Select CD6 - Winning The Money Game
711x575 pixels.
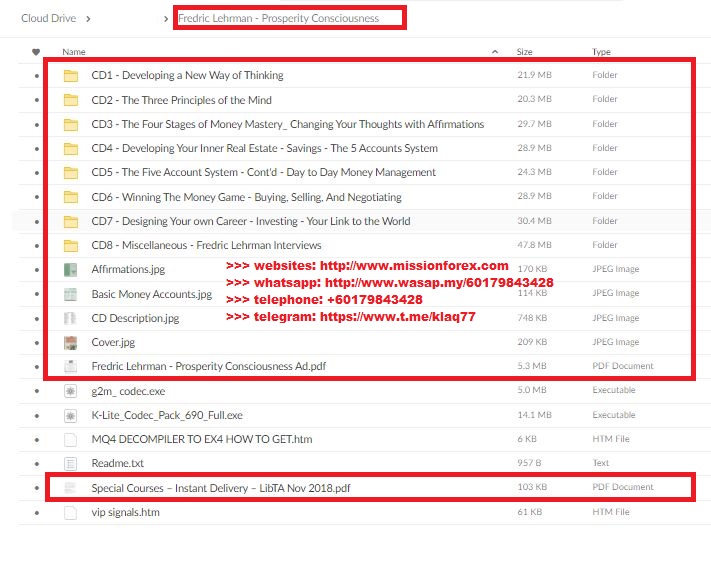[x=246, y=197]
